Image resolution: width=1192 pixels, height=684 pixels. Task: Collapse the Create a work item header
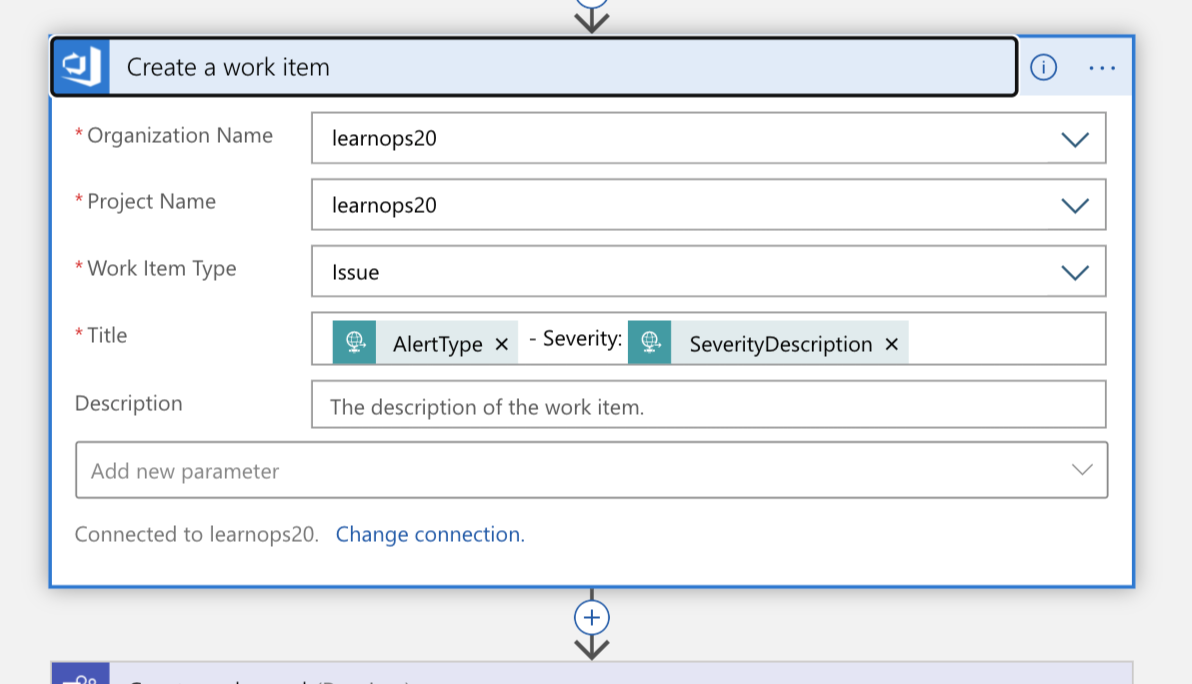[x=534, y=67]
